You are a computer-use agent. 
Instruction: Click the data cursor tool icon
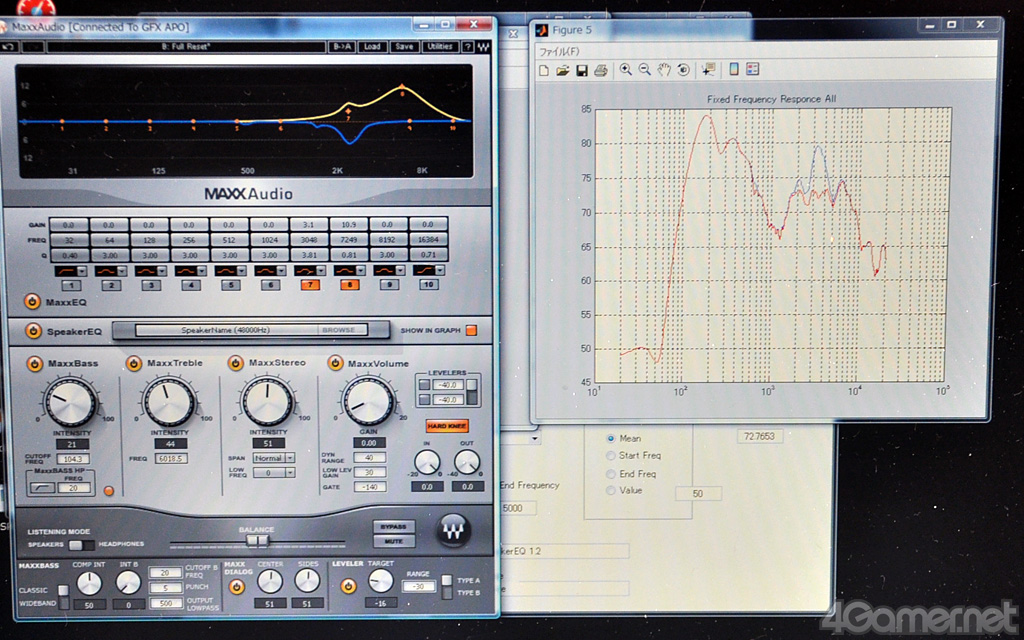click(x=708, y=70)
